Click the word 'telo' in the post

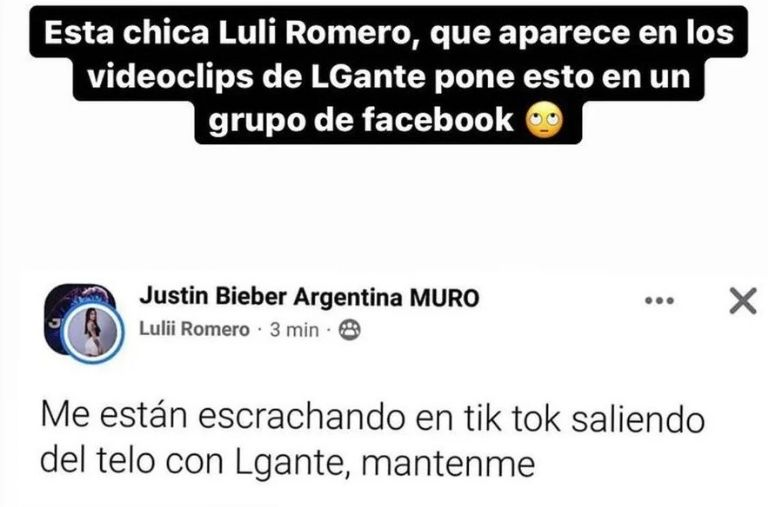[x=125, y=461]
